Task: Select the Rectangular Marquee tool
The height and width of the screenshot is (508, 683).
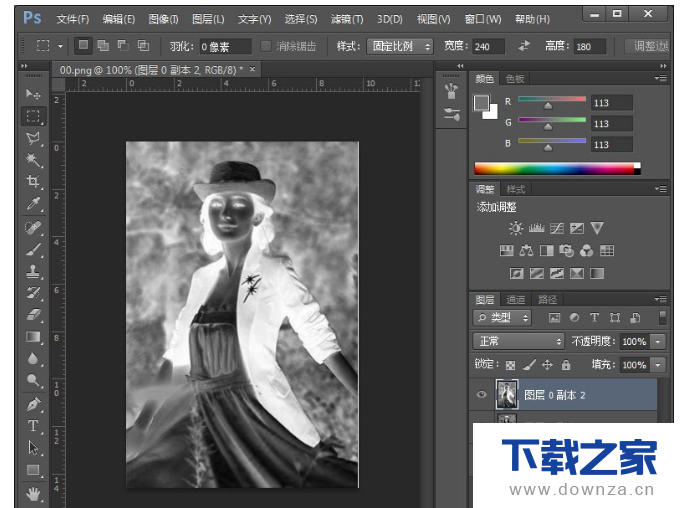Action: (33, 116)
